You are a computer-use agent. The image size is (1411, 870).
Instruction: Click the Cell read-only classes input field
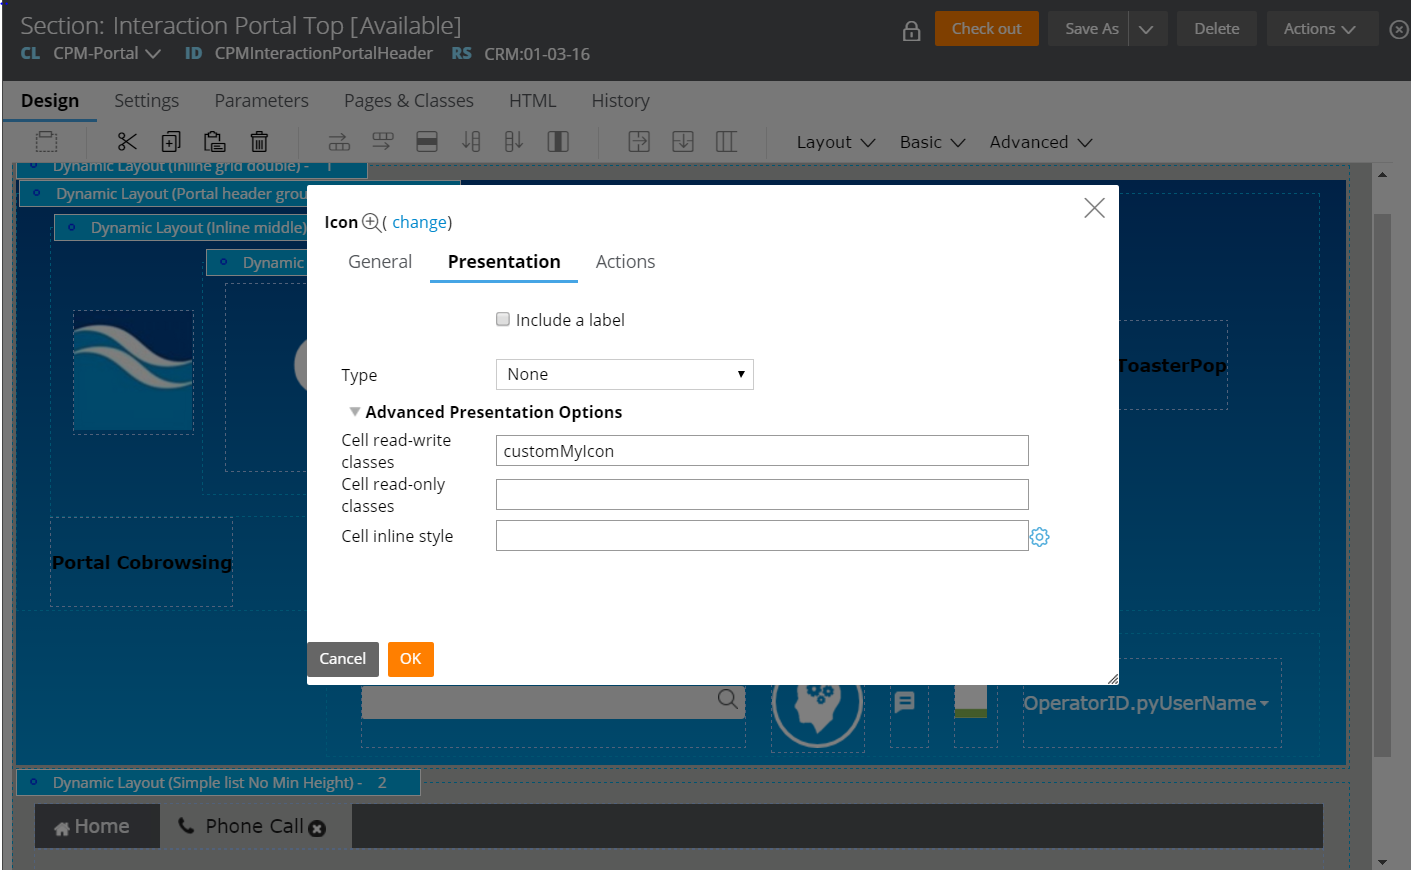(761, 495)
